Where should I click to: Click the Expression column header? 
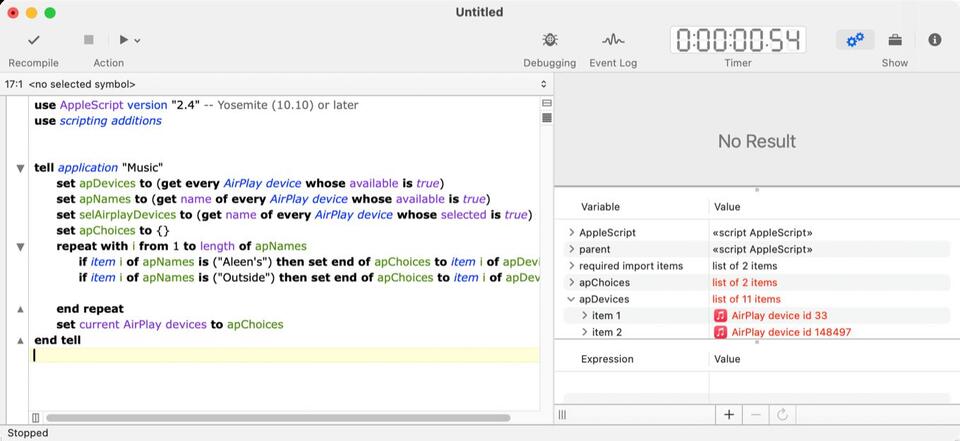[607, 359]
